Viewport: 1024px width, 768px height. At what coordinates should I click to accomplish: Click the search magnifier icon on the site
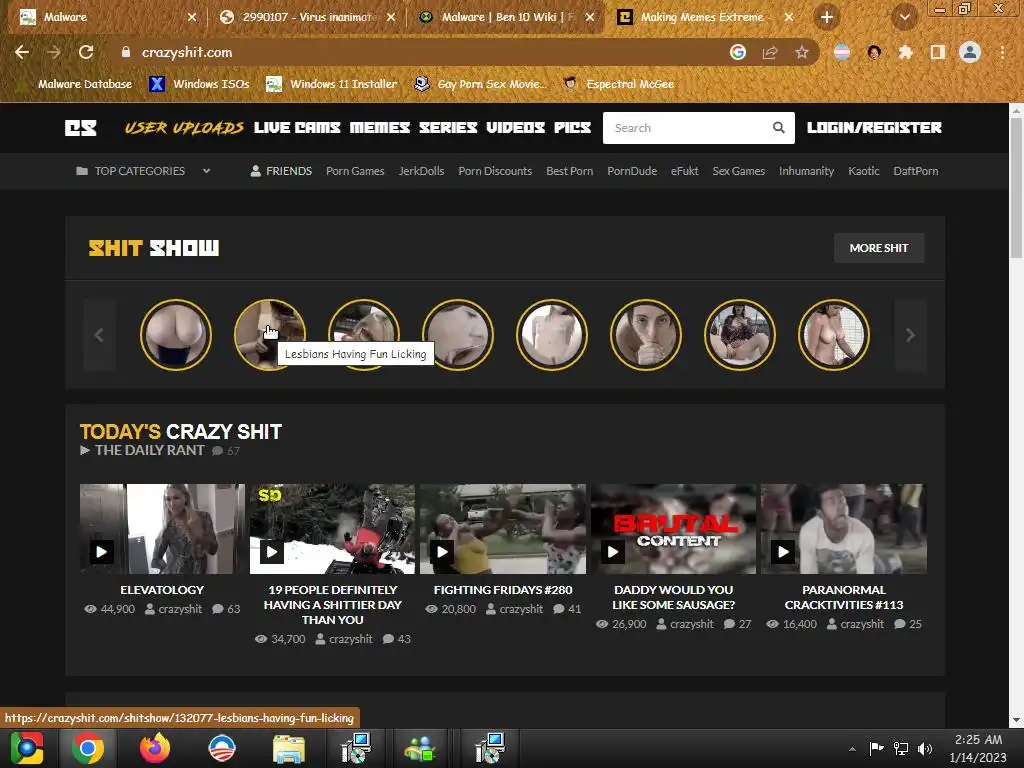coord(778,127)
